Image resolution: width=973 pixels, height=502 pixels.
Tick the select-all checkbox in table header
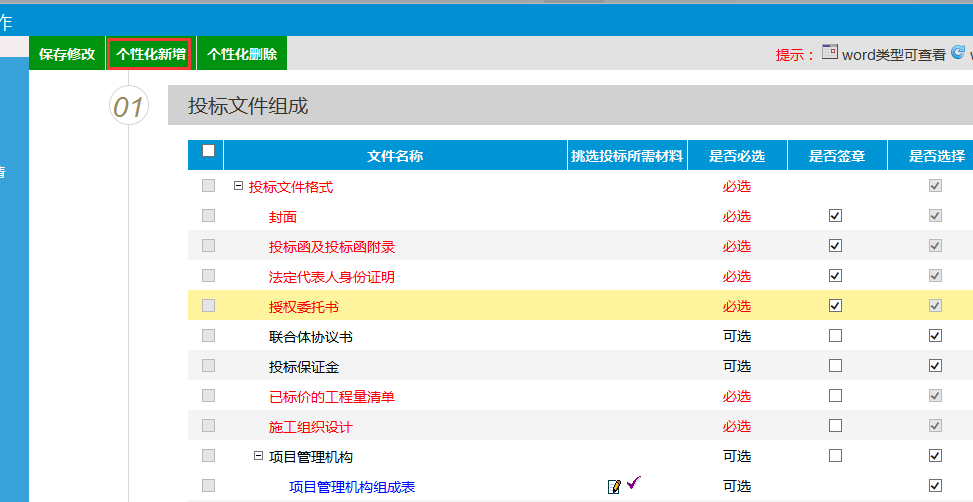click(x=208, y=151)
